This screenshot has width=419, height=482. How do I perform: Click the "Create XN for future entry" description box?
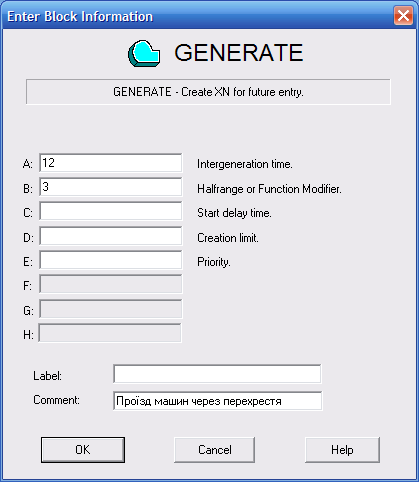[208, 92]
